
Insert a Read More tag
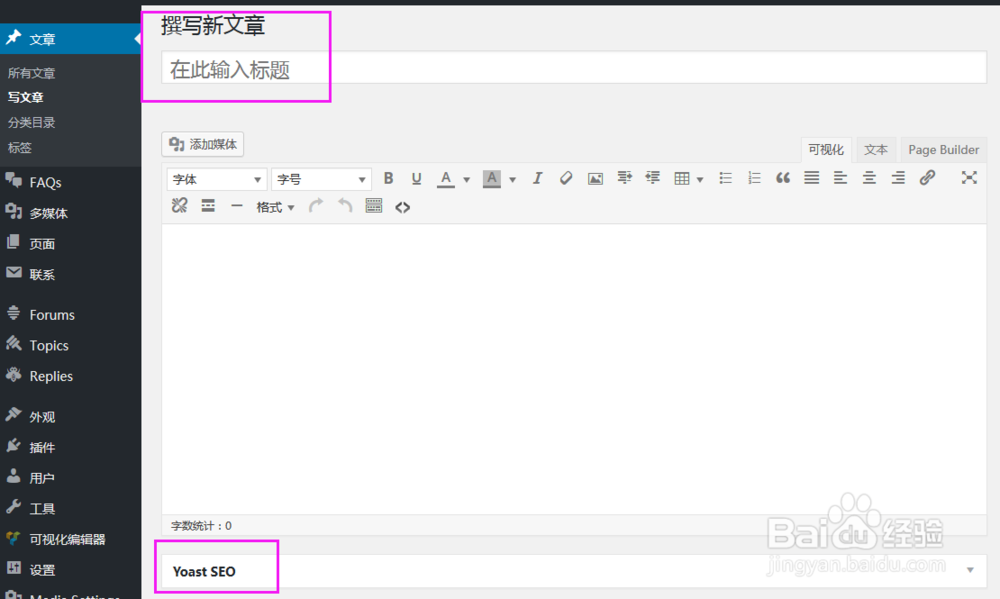point(208,205)
